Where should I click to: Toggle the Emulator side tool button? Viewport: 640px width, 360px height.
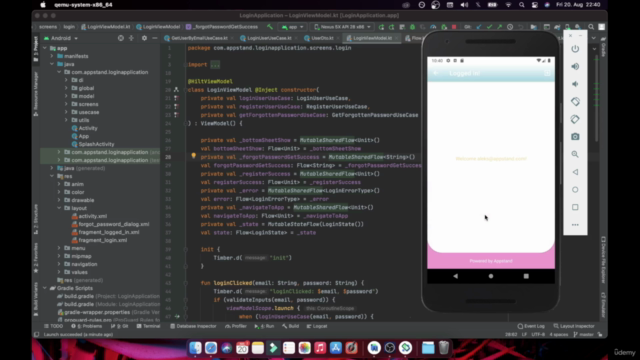click(x=603, y=305)
